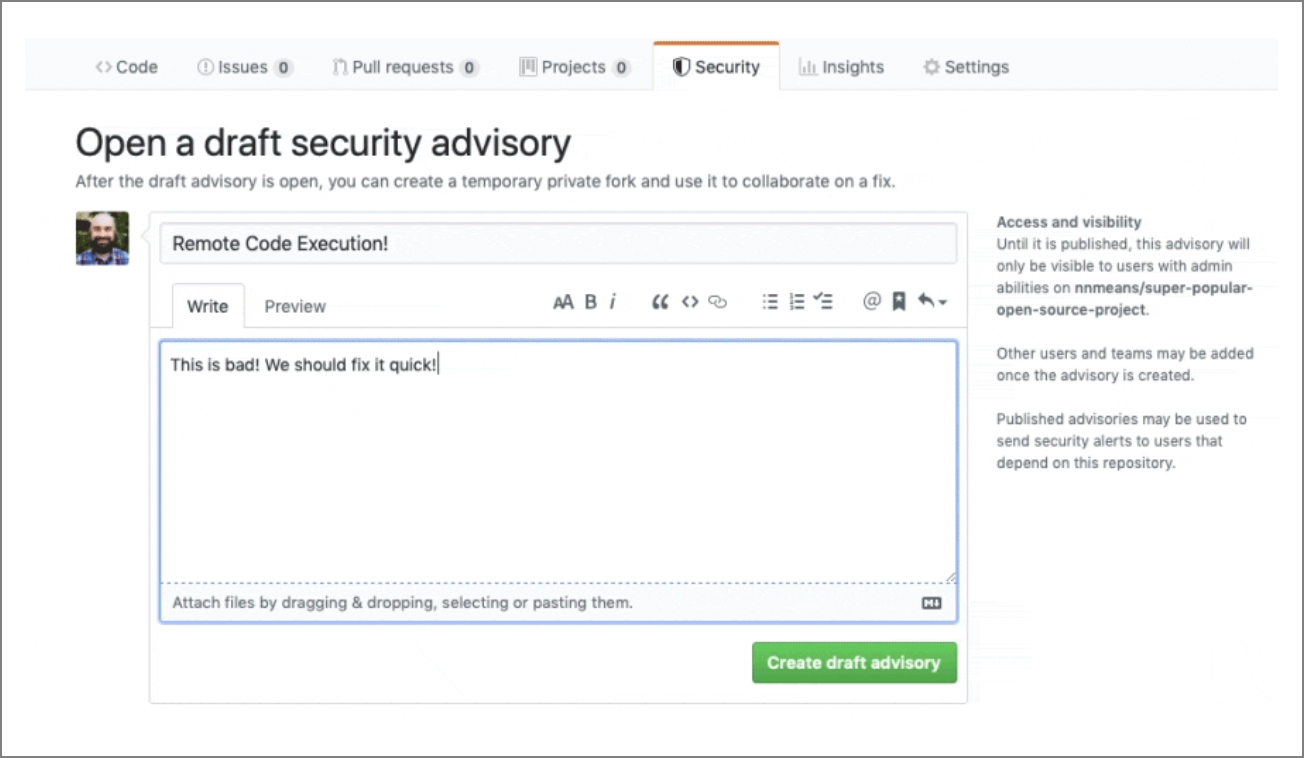Screen dimensions: 1304x758
Task: Toggle bold formatting
Action: [590, 301]
